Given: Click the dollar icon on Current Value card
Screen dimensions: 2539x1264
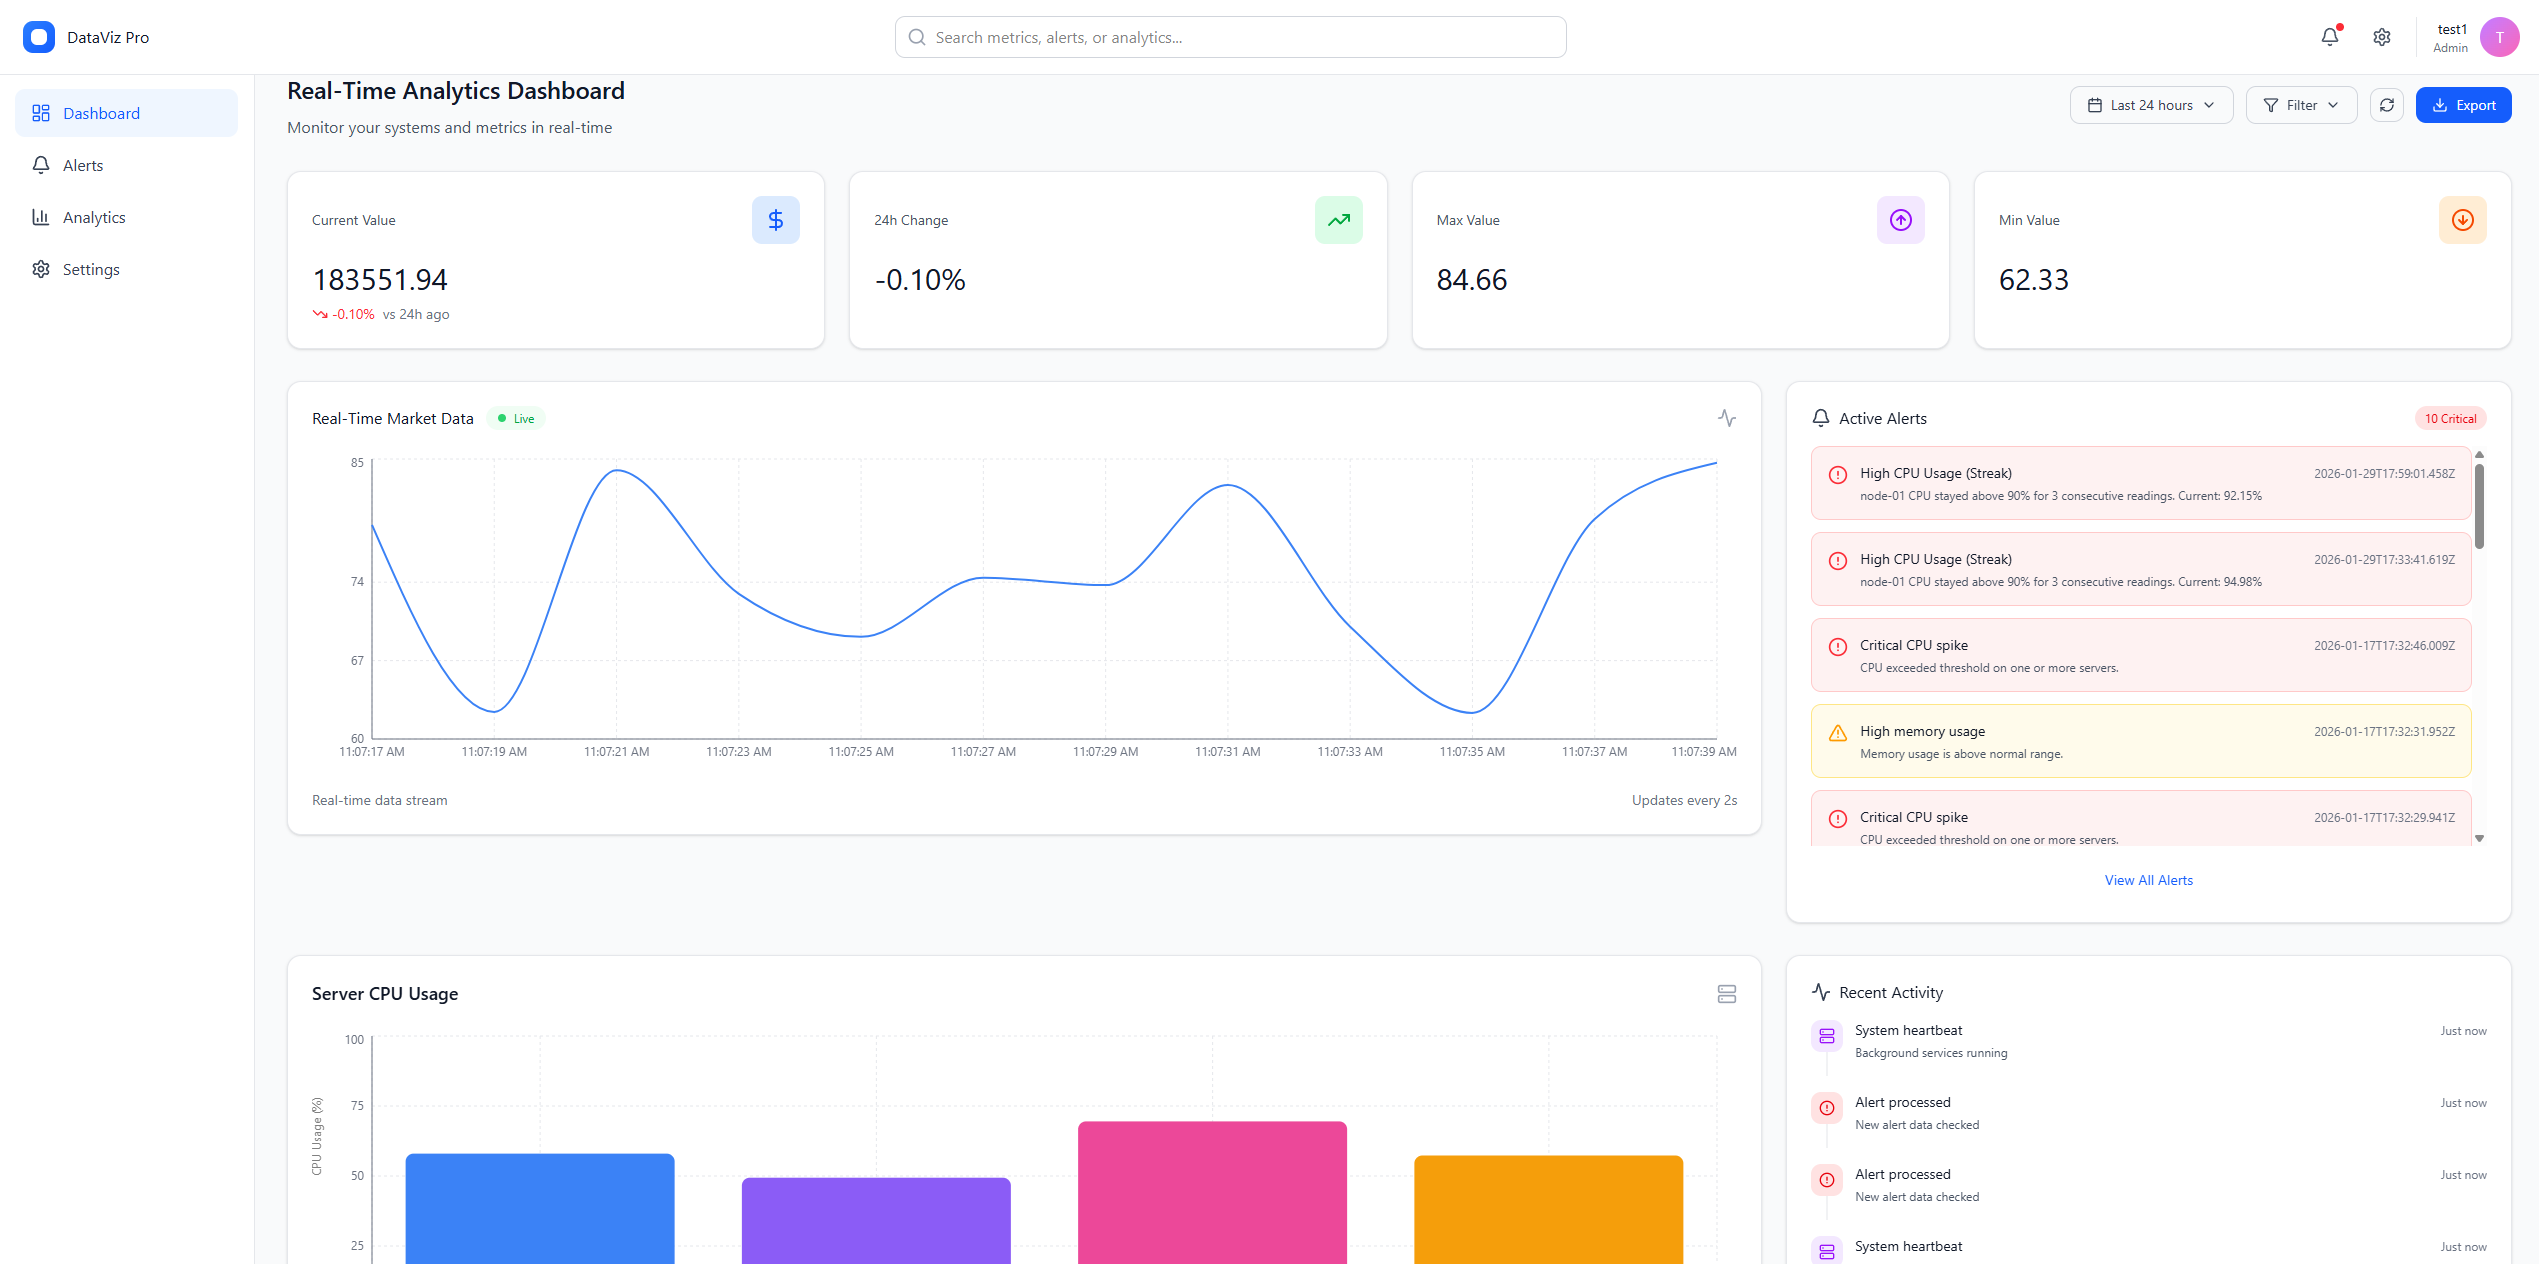Looking at the screenshot, I should pyautogui.click(x=775, y=220).
